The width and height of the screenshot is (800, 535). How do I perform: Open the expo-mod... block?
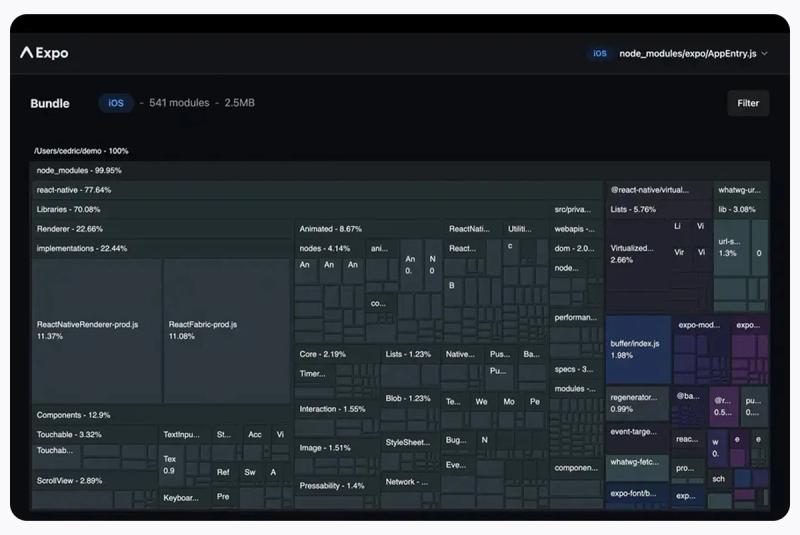coord(701,325)
